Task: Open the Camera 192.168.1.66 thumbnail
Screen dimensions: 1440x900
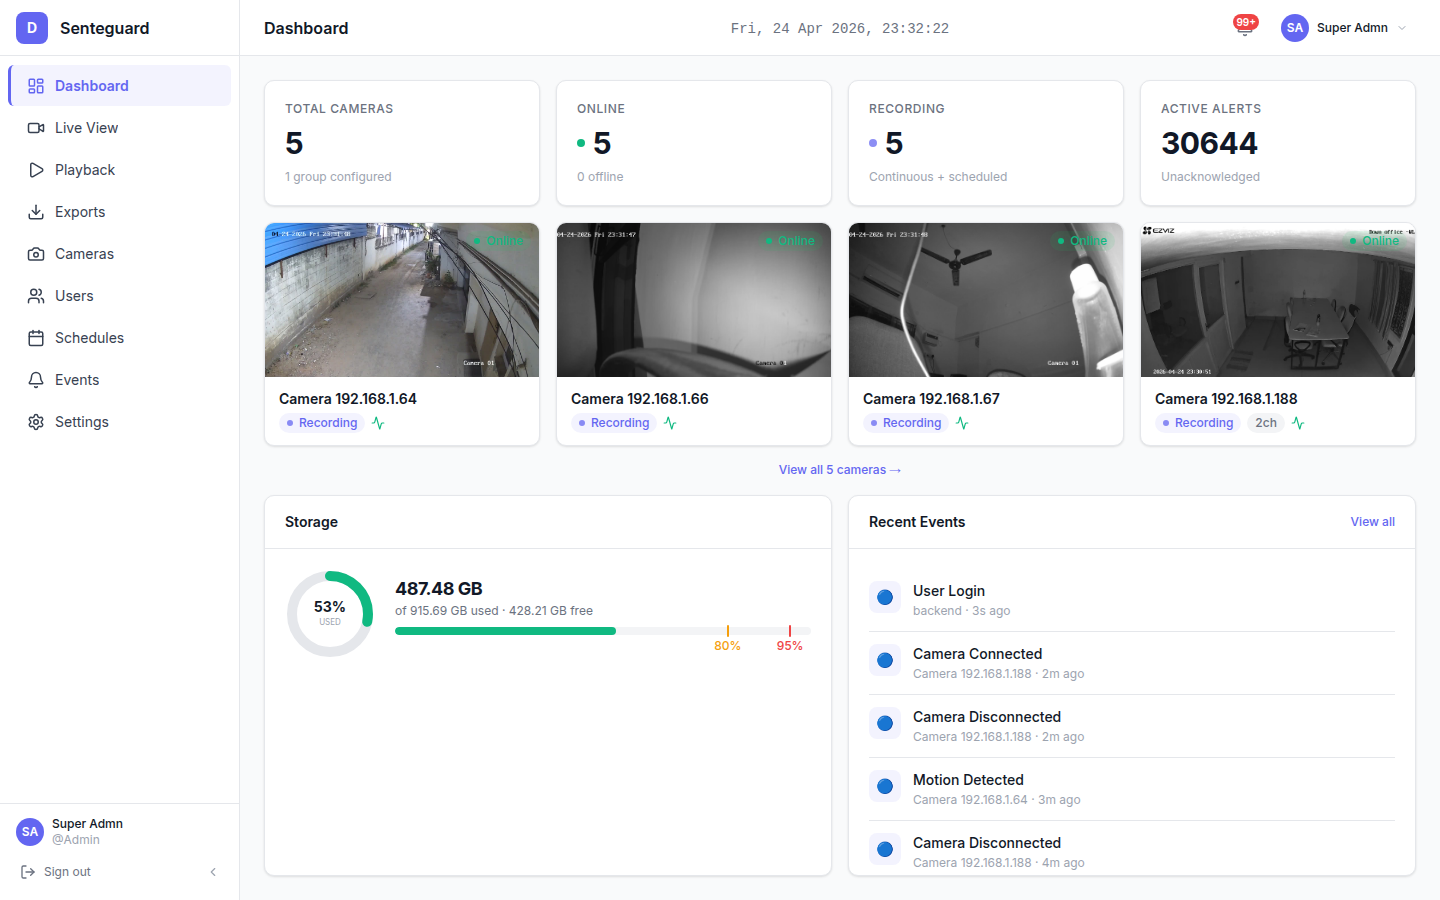Action: pos(694,300)
